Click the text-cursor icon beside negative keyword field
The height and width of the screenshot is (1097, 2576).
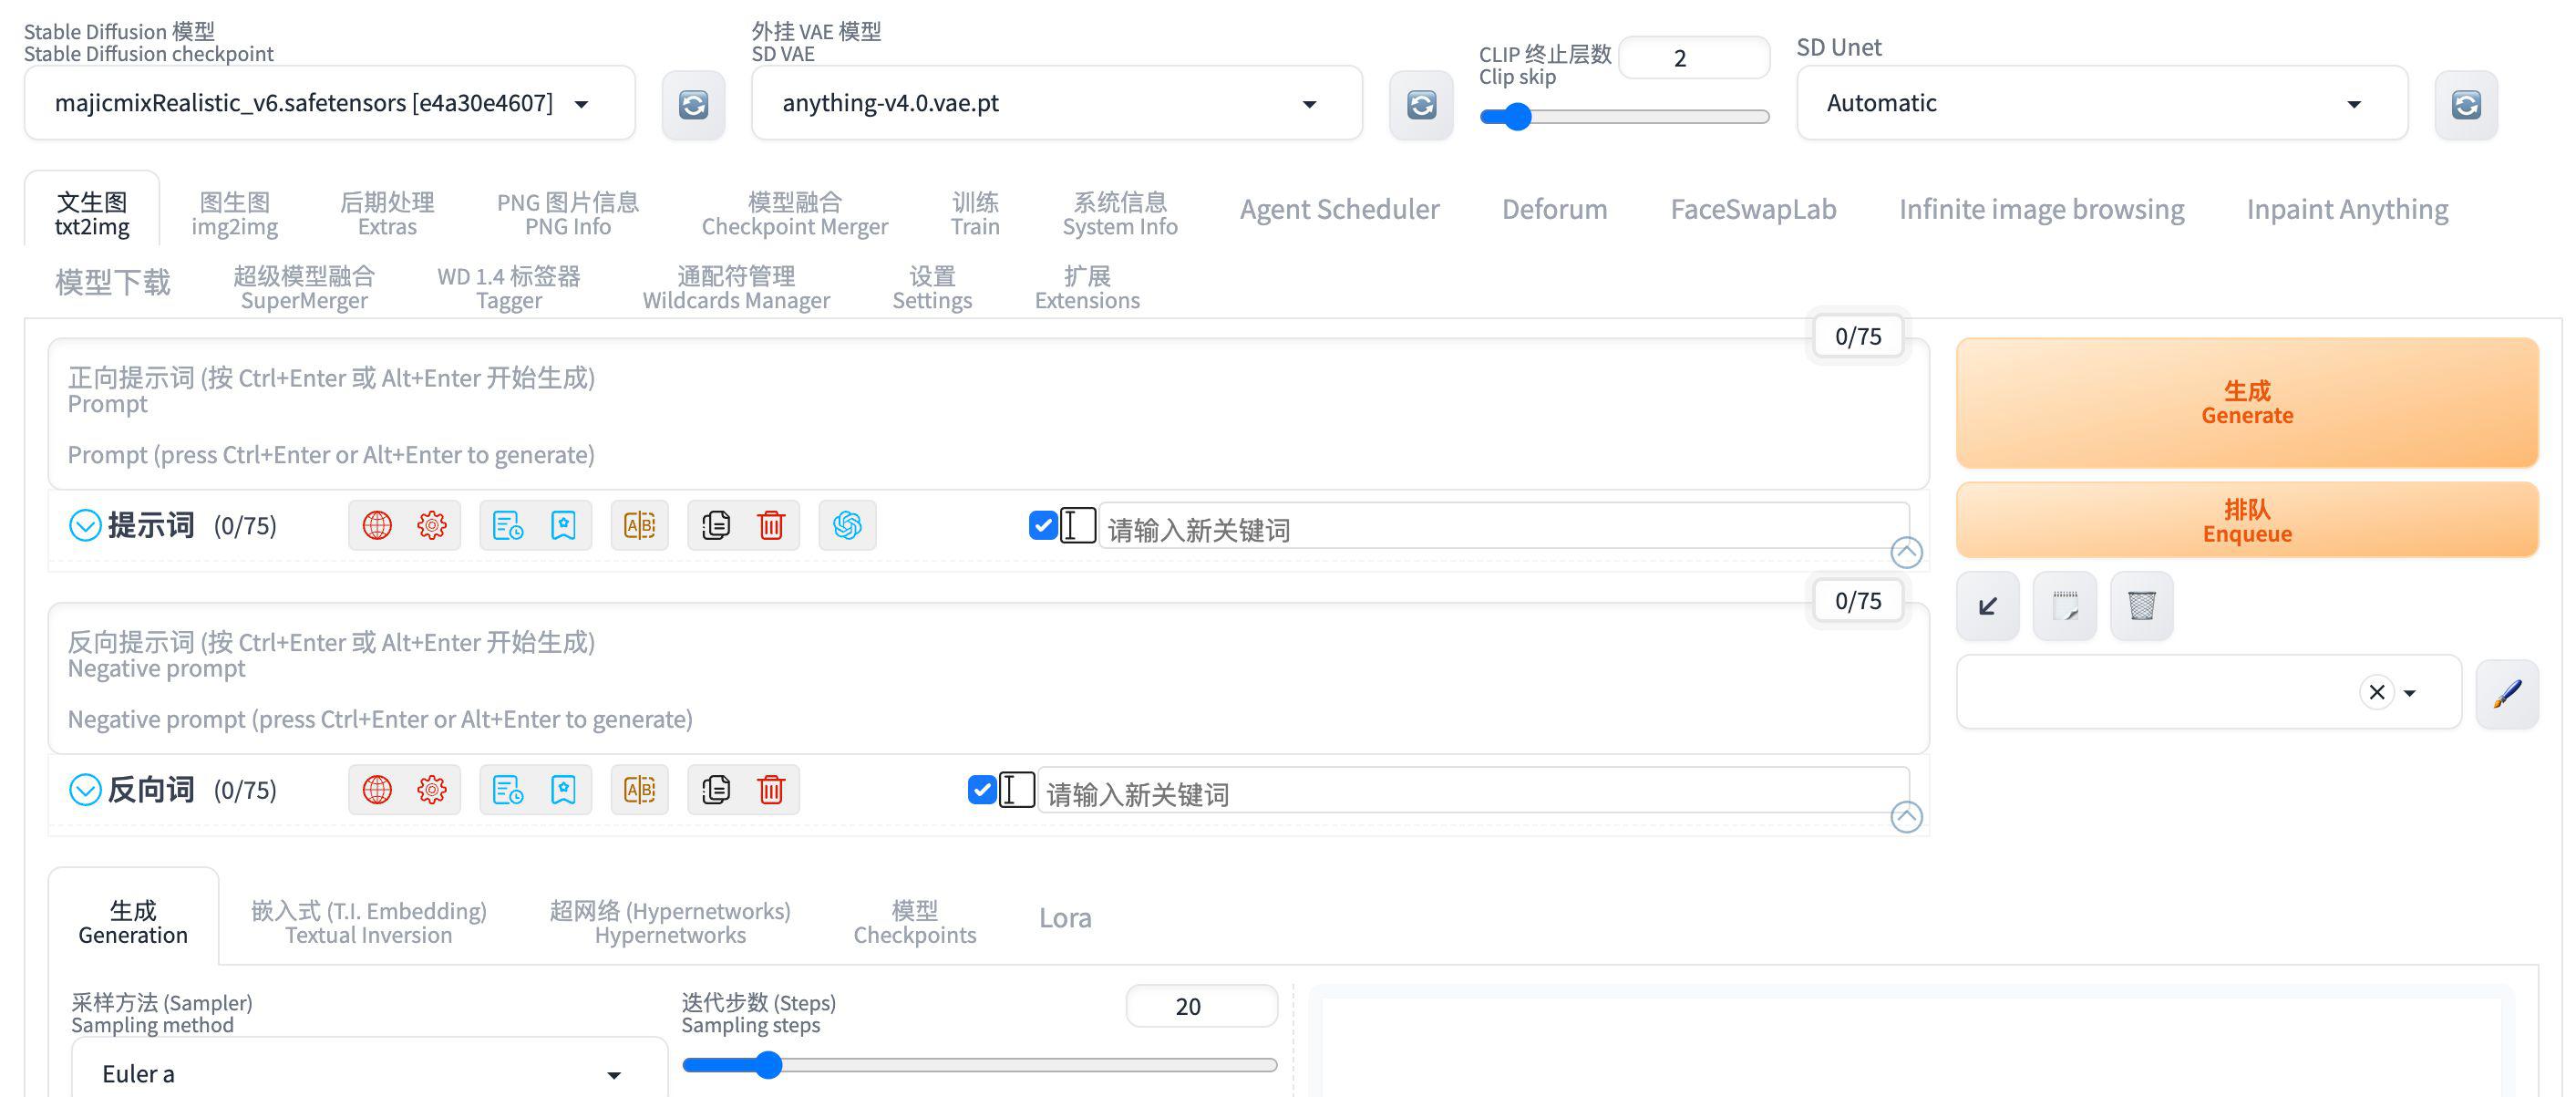[1016, 790]
